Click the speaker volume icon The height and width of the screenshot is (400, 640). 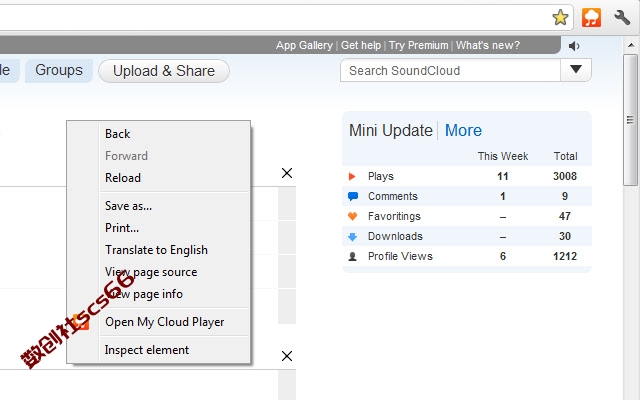(574, 46)
